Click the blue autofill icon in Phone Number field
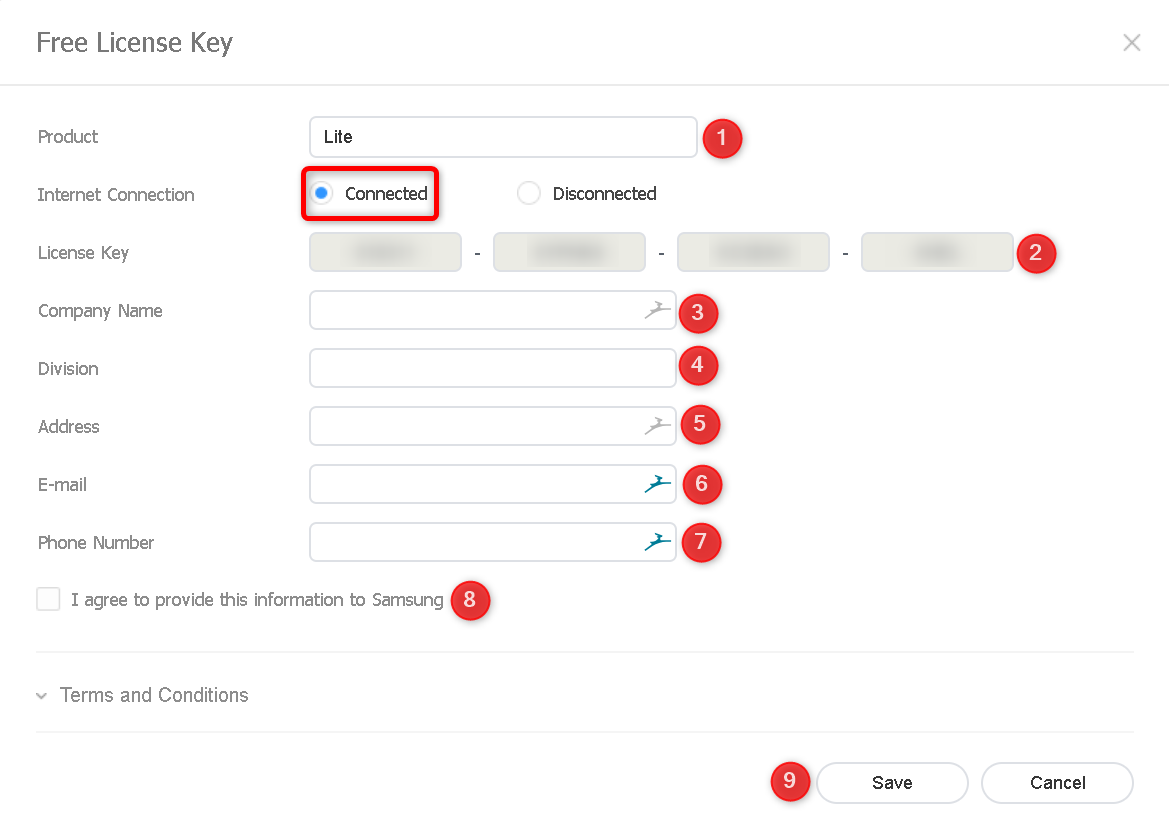Screen dimensions: 1169x832 658,542
